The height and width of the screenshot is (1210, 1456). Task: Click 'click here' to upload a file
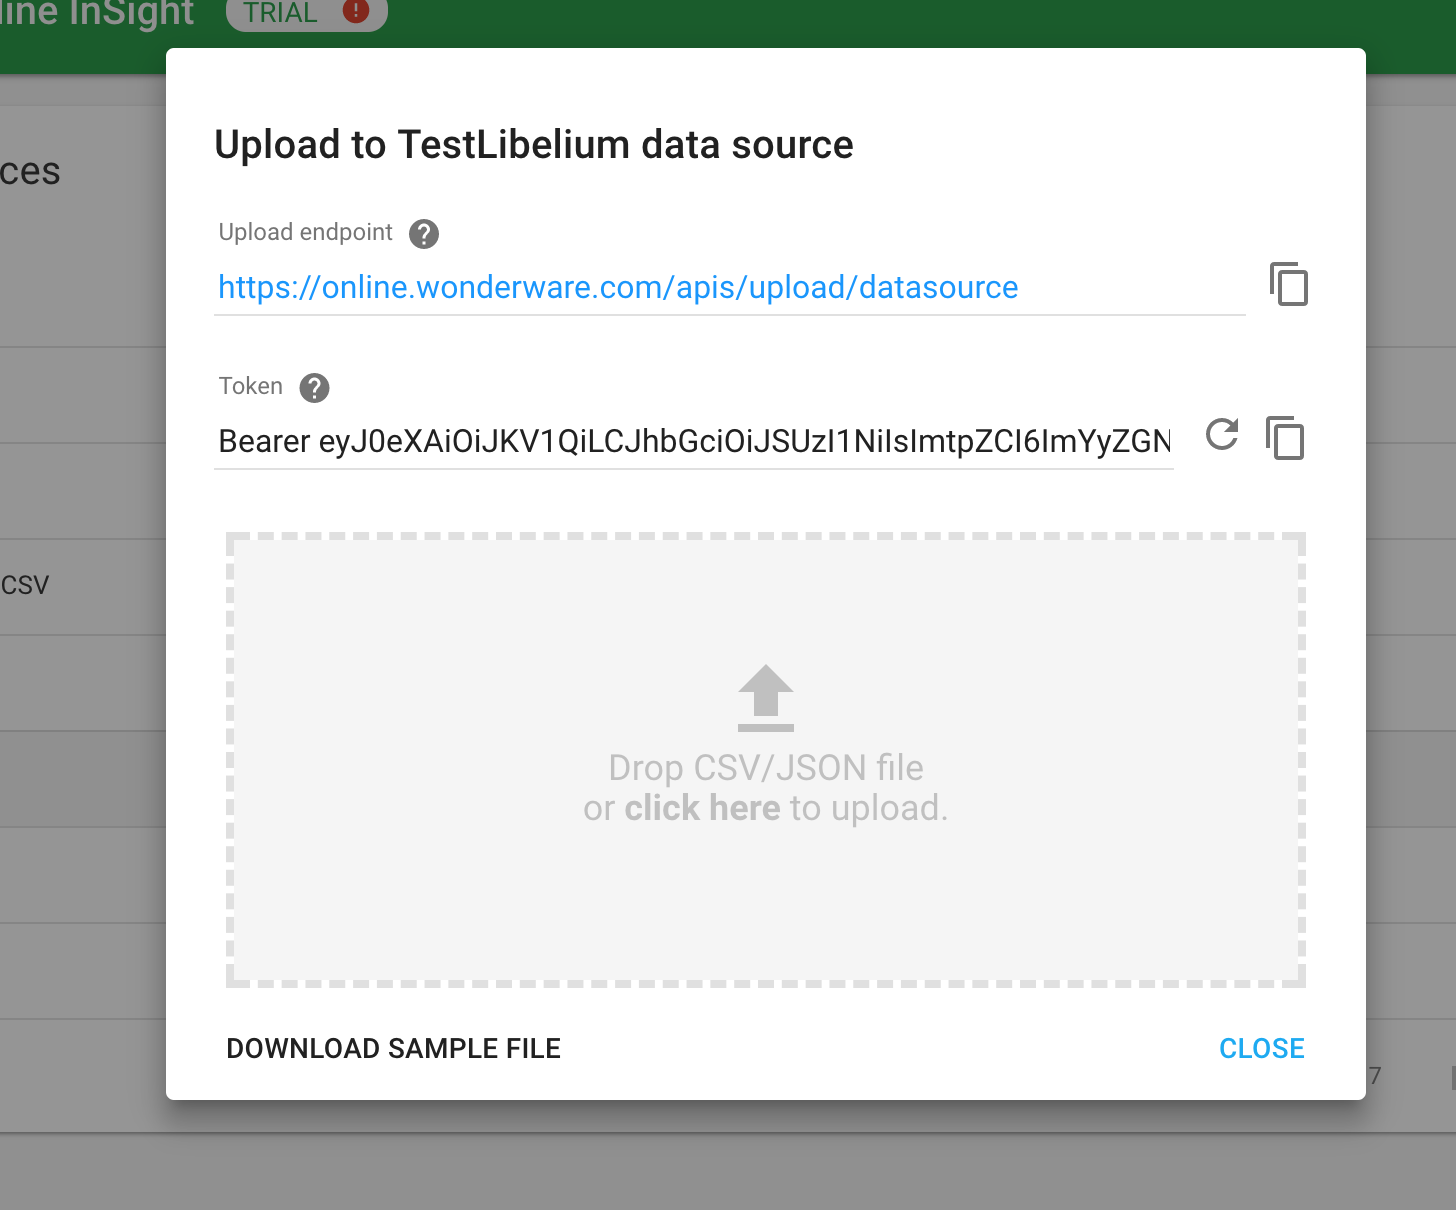(702, 808)
